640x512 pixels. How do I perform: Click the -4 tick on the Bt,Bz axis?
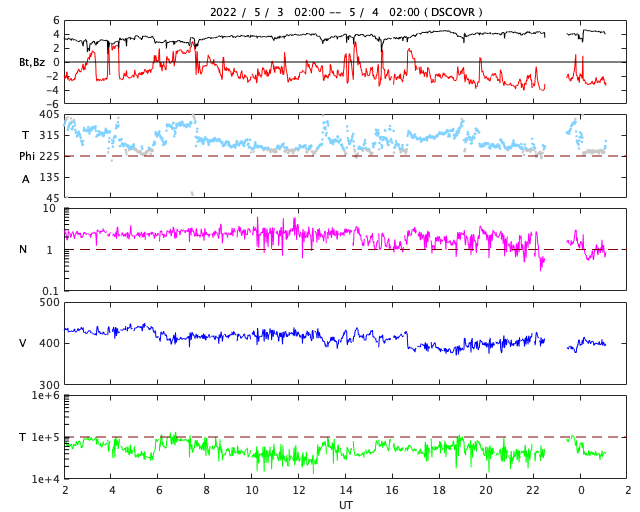tap(52, 90)
